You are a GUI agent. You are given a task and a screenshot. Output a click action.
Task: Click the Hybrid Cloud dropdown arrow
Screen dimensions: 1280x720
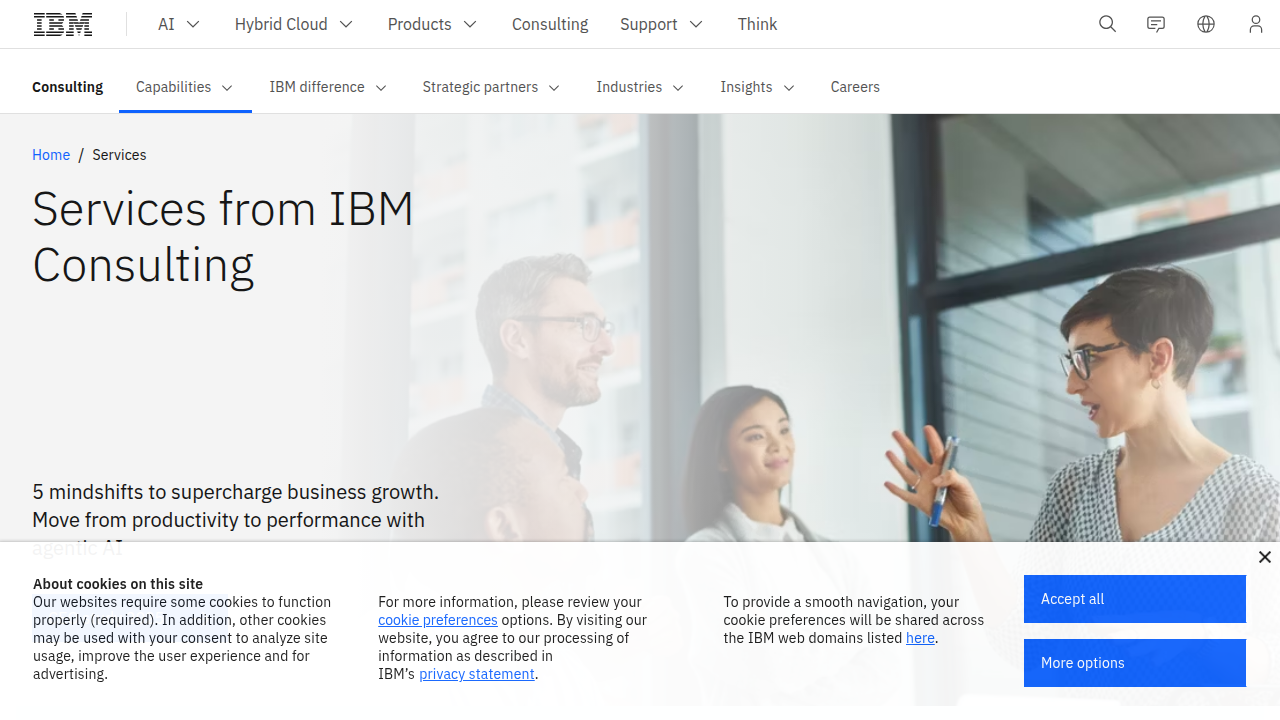click(x=345, y=24)
